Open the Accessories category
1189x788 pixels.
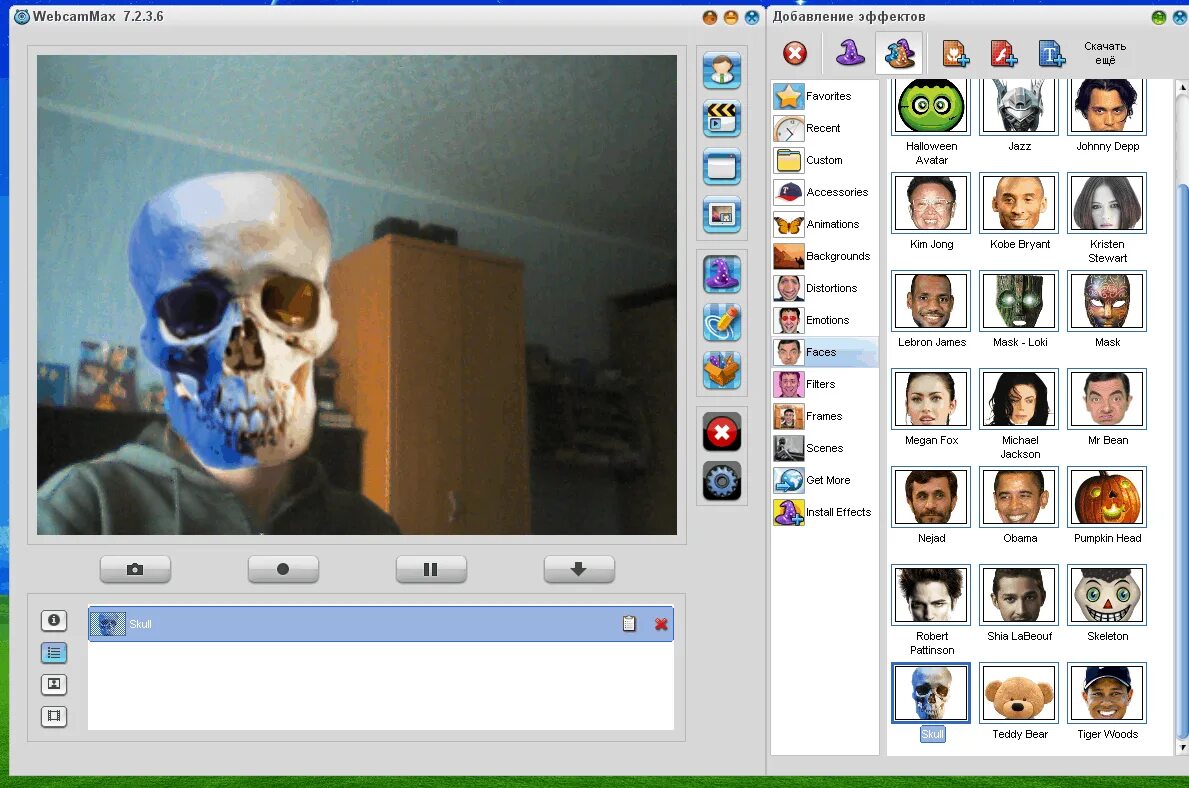pyautogui.click(x=825, y=192)
